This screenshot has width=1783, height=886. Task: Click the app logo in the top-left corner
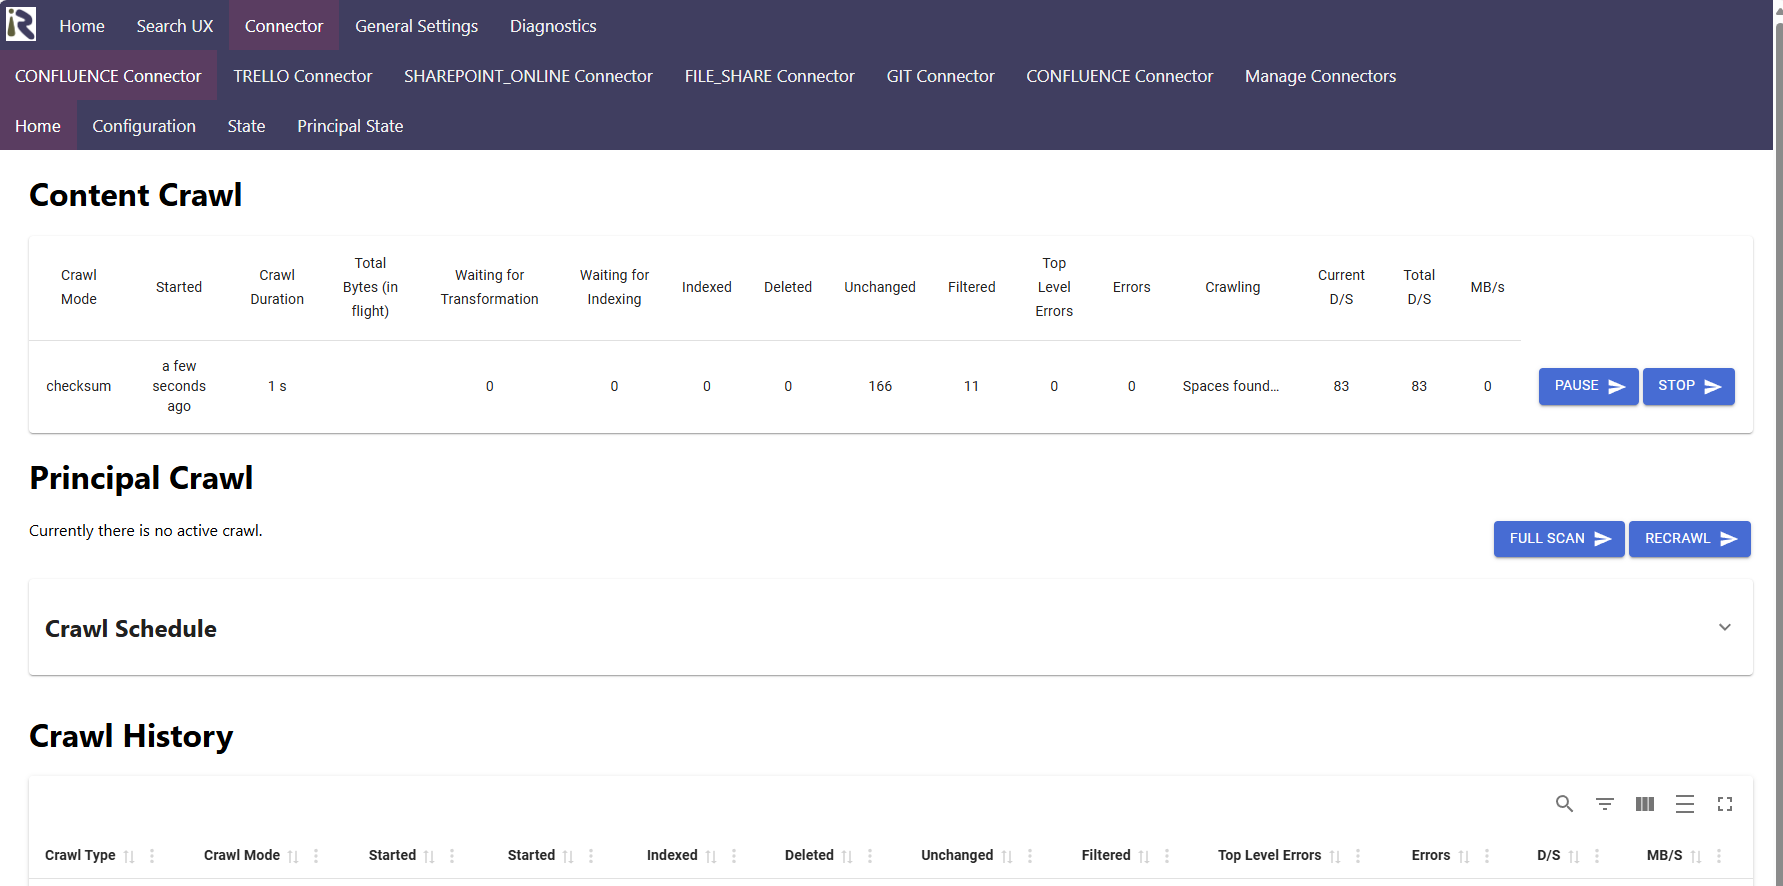click(21, 24)
